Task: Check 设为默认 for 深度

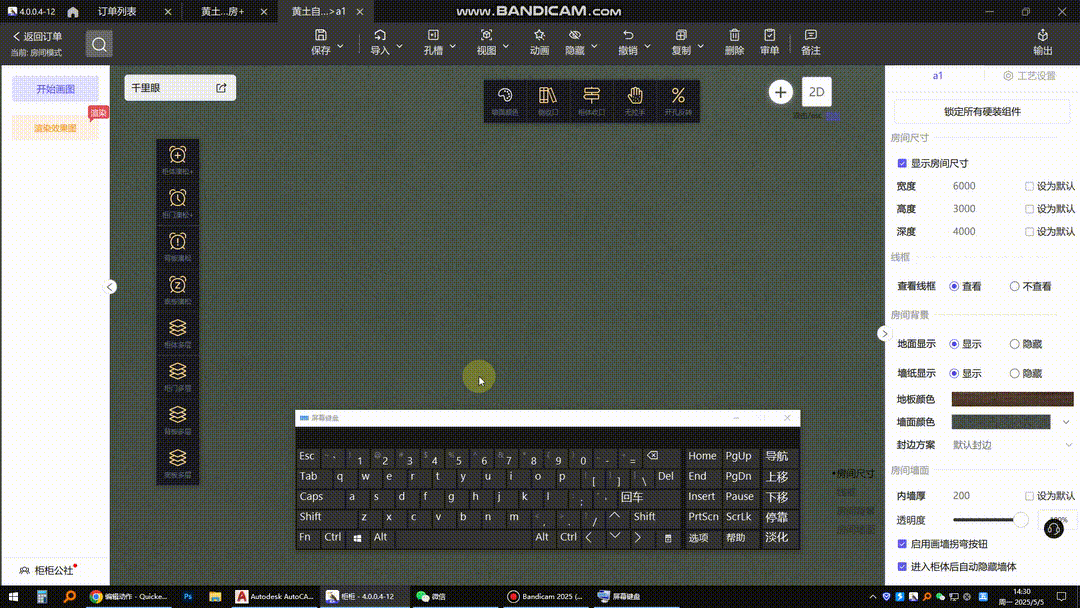Action: 1029,231
